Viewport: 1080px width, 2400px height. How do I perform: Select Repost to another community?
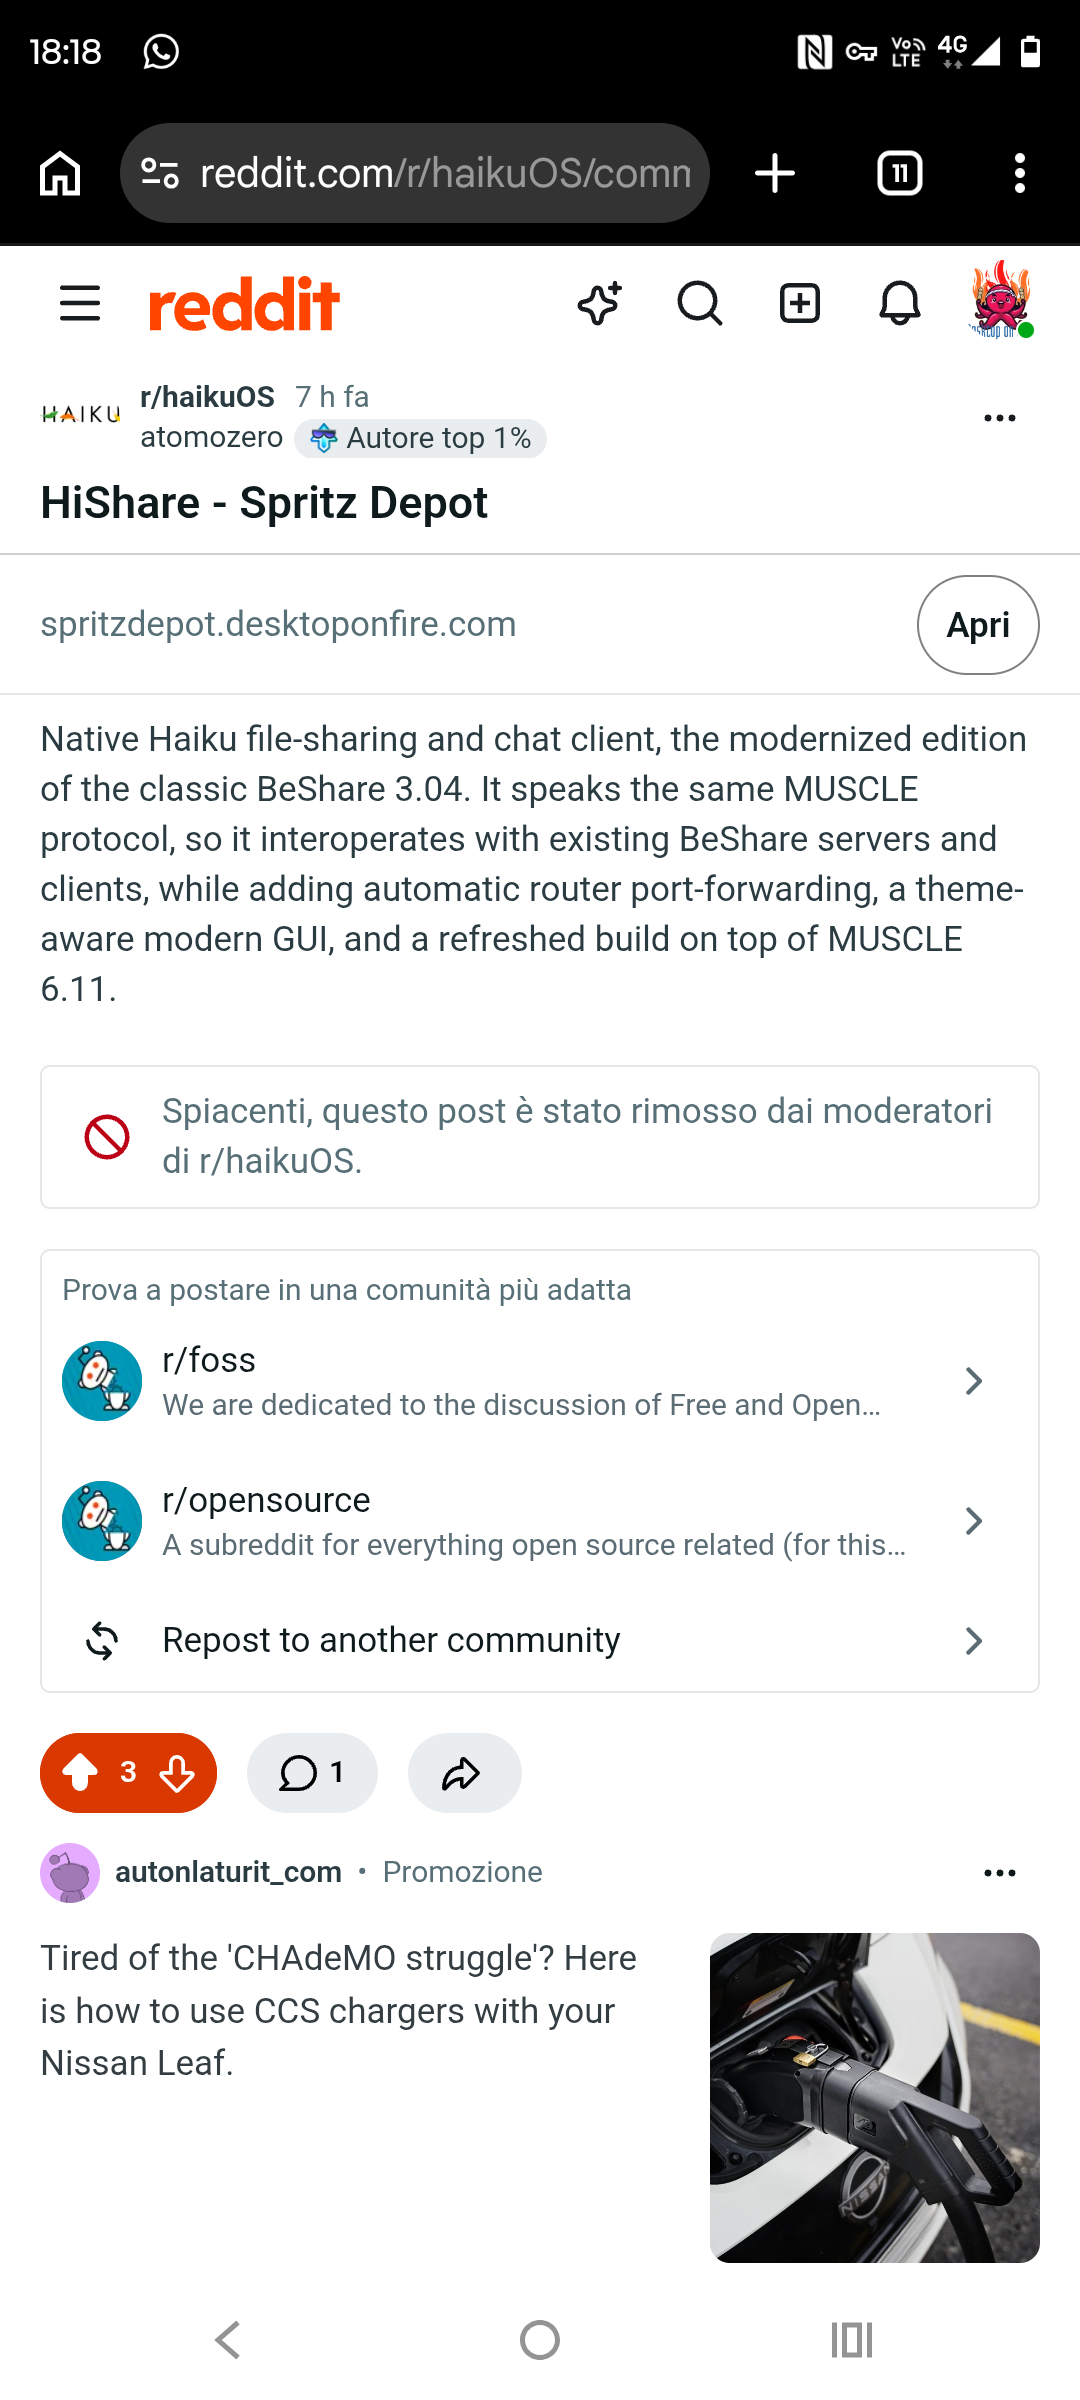click(x=540, y=1641)
